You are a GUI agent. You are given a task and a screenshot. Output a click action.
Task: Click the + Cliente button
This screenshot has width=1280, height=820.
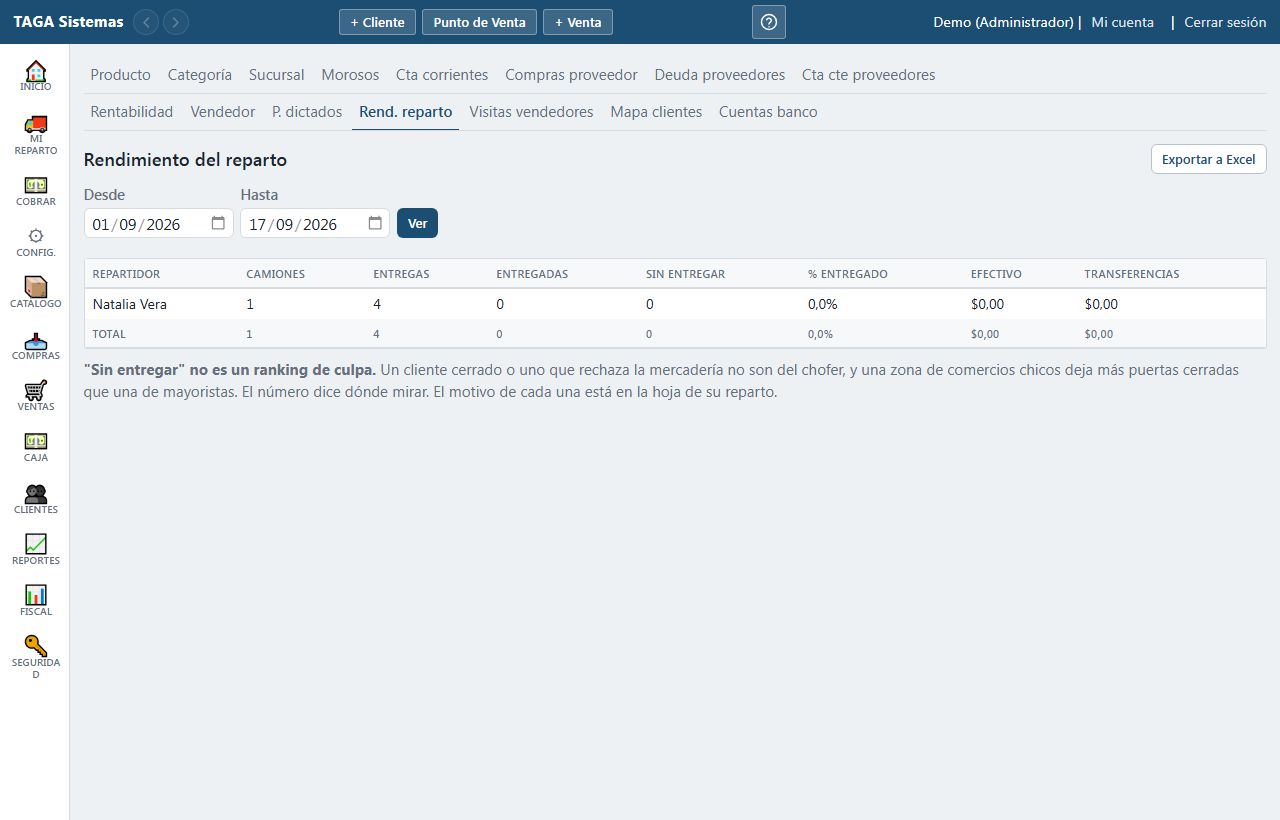point(377,22)
